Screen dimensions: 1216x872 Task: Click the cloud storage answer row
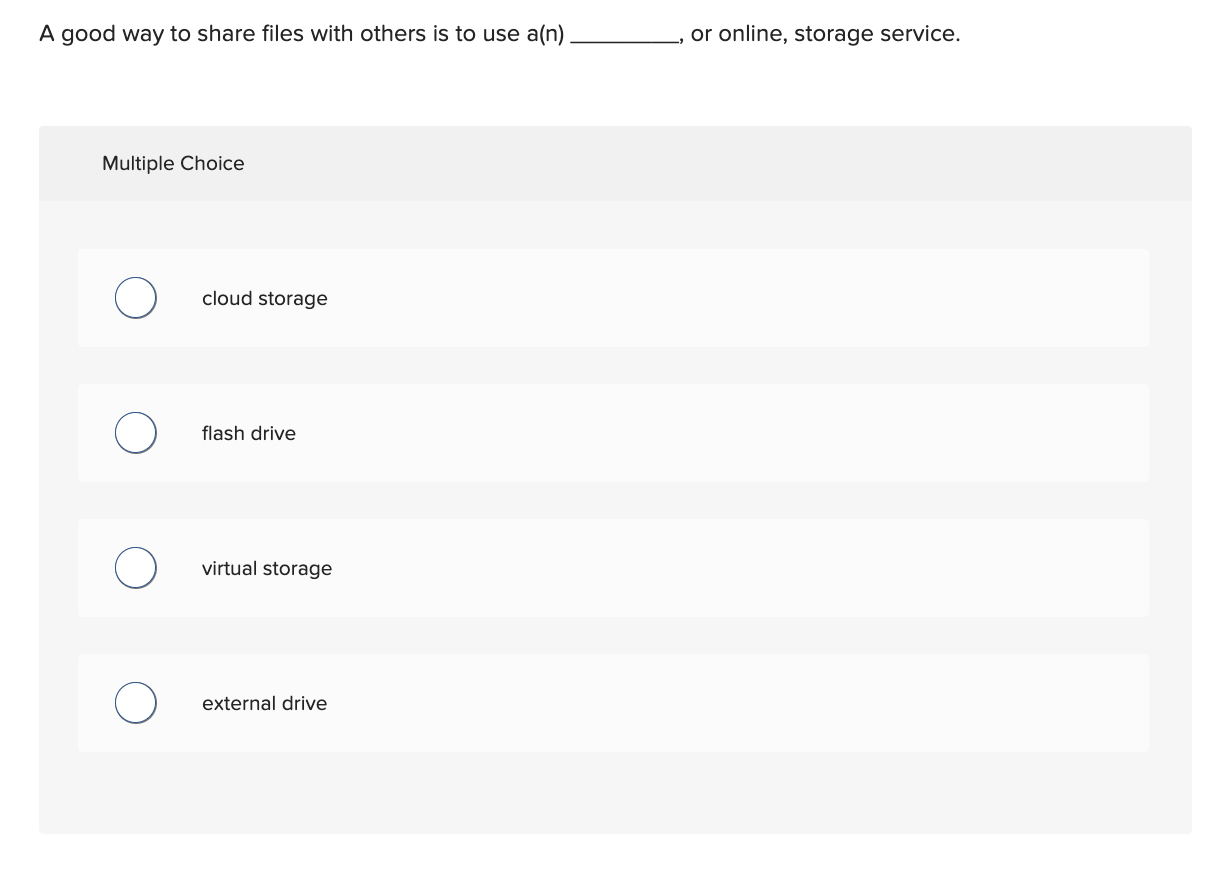click(x=613, y=297)
